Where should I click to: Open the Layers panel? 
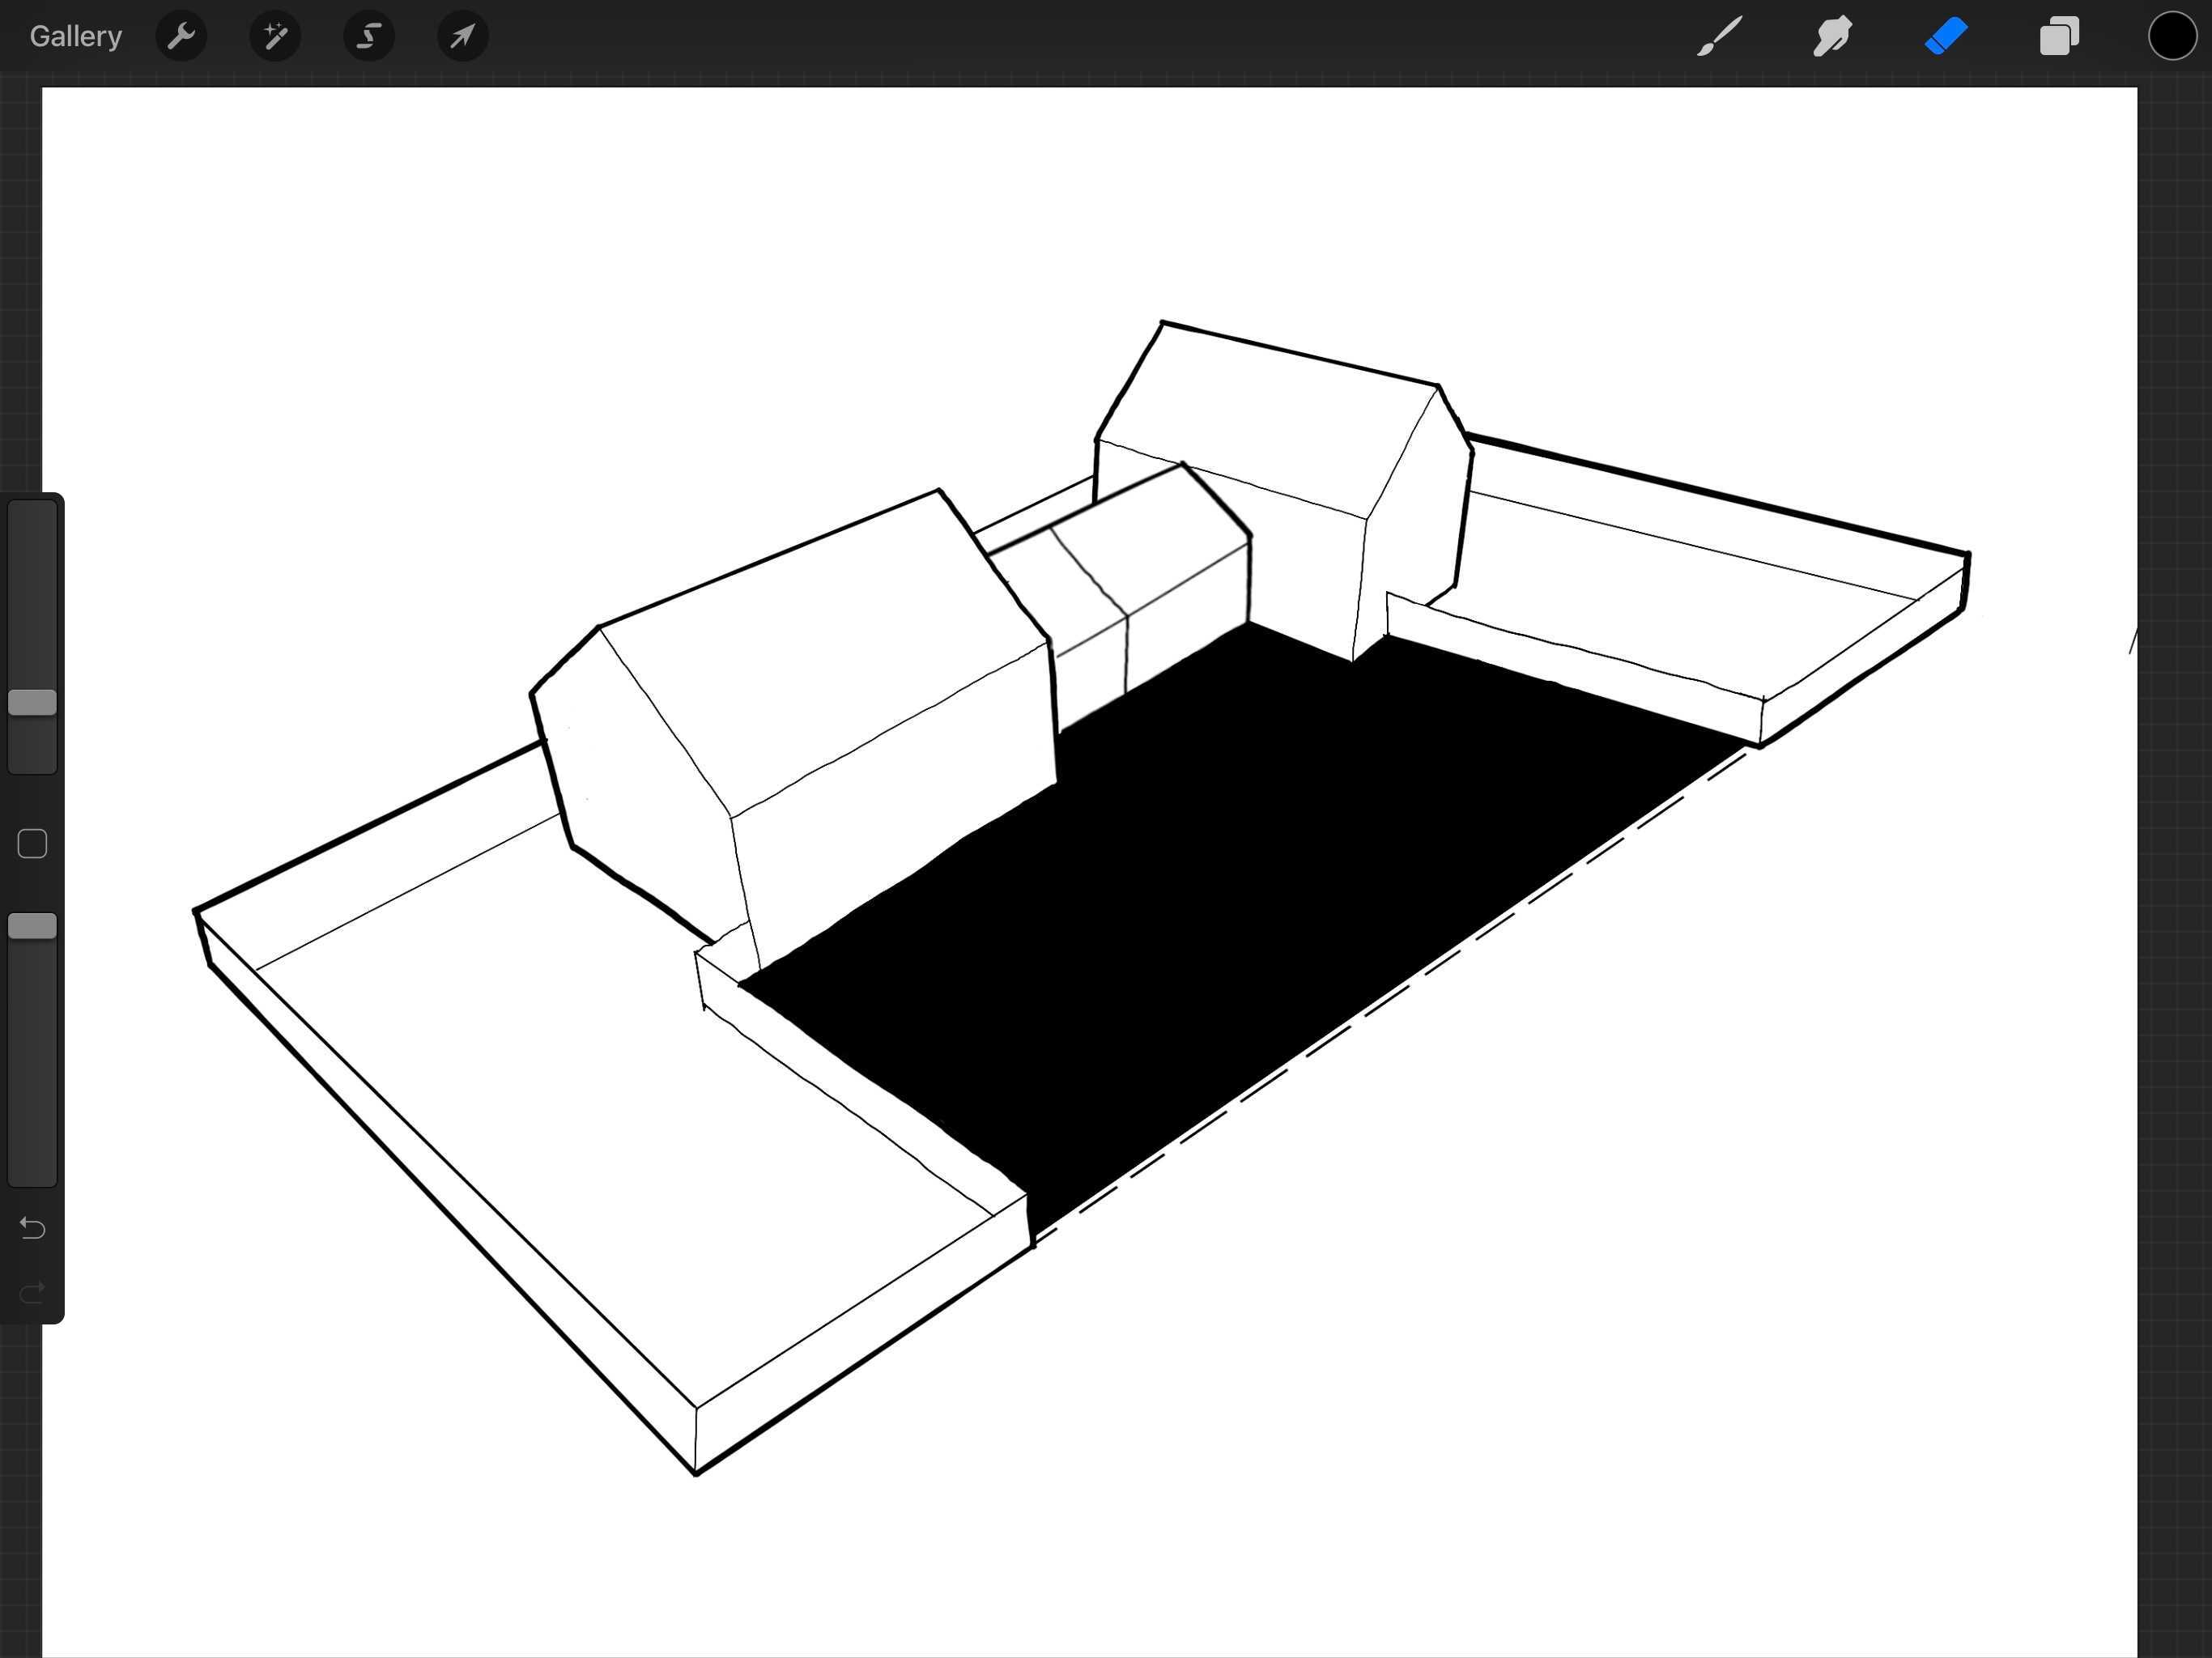click(x=2059, y=37)
